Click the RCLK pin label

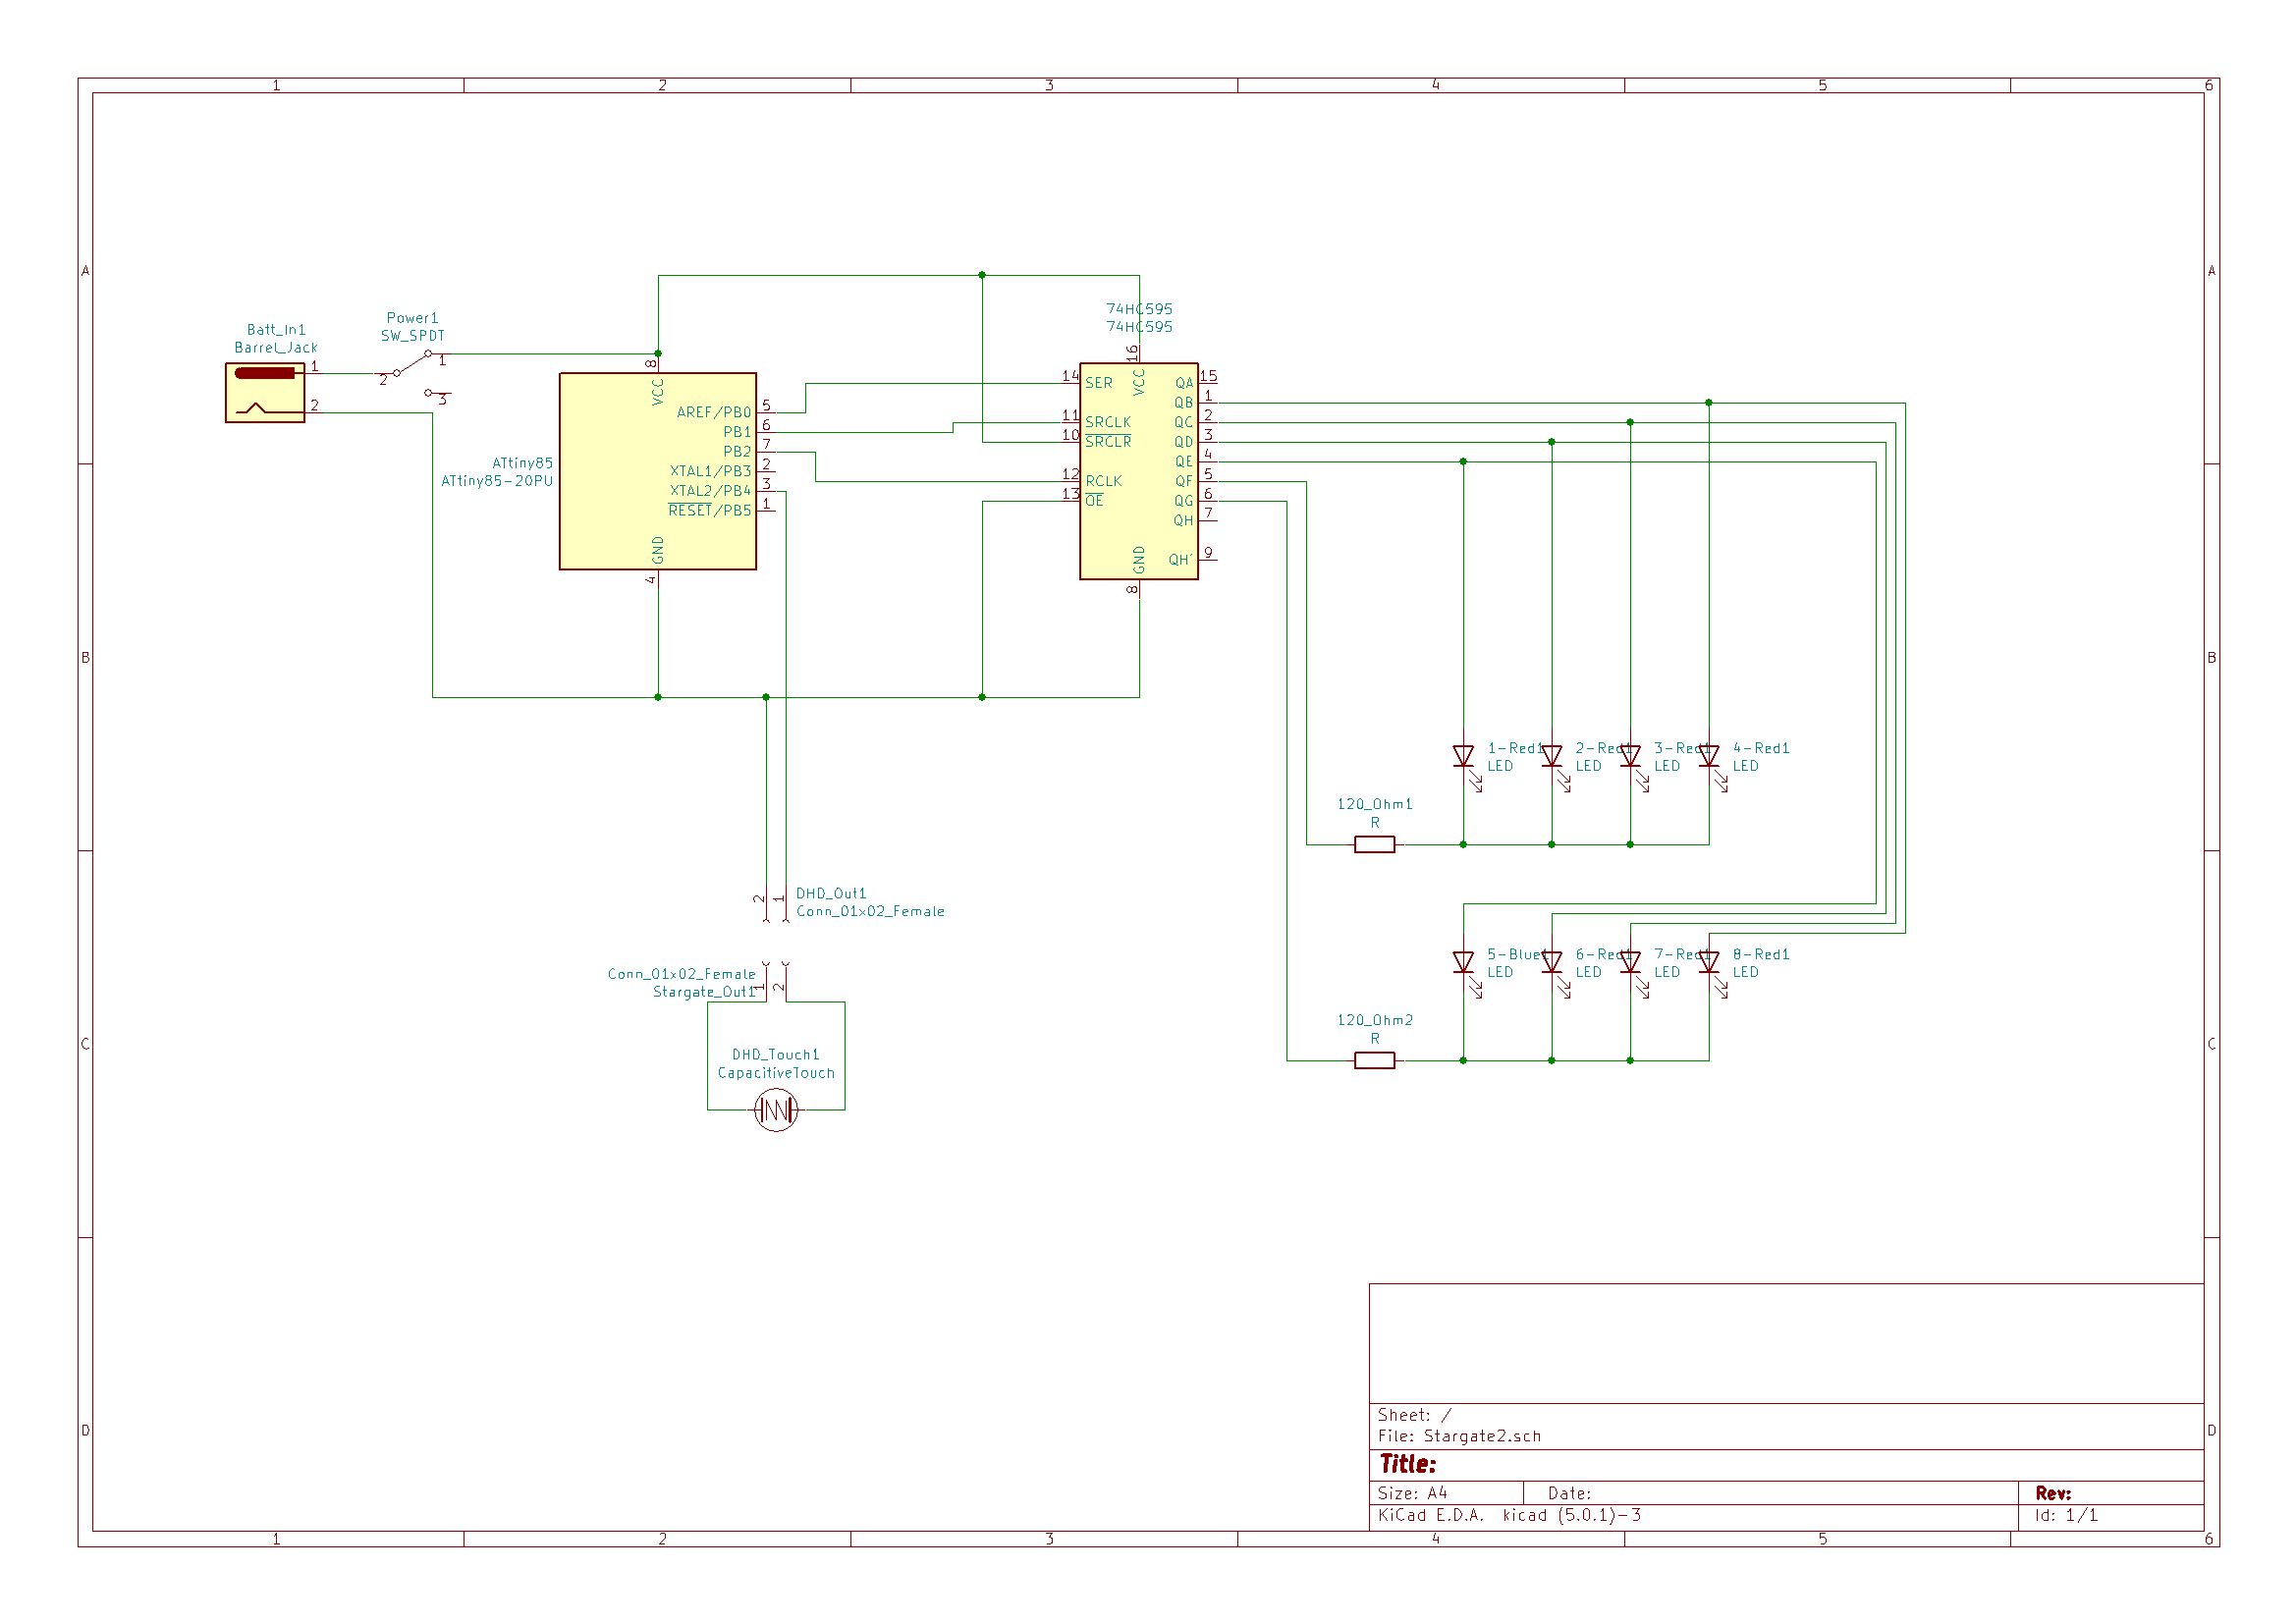pos(1104,481)
